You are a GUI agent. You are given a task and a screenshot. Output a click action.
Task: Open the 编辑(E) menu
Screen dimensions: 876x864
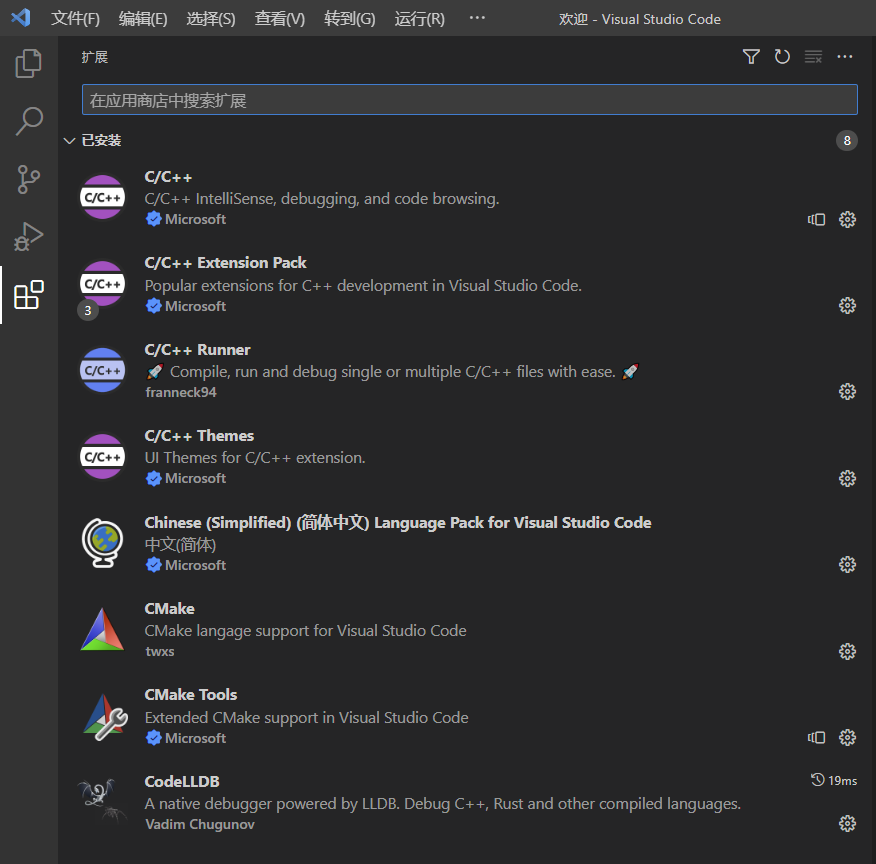click(x=143, y=19)
